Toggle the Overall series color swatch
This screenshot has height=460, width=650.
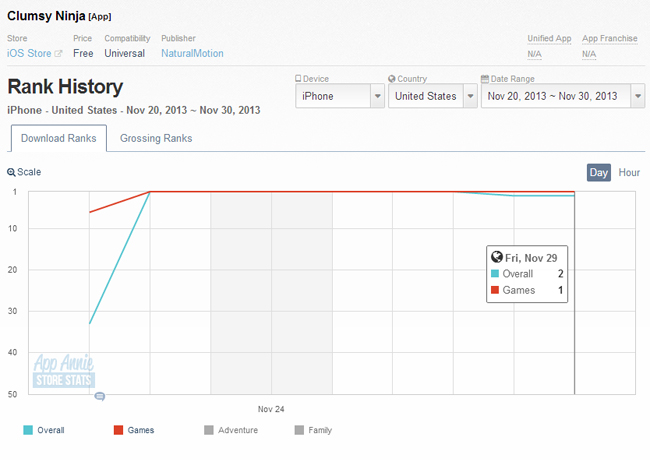pyautogui.click(x=28, y=430)
